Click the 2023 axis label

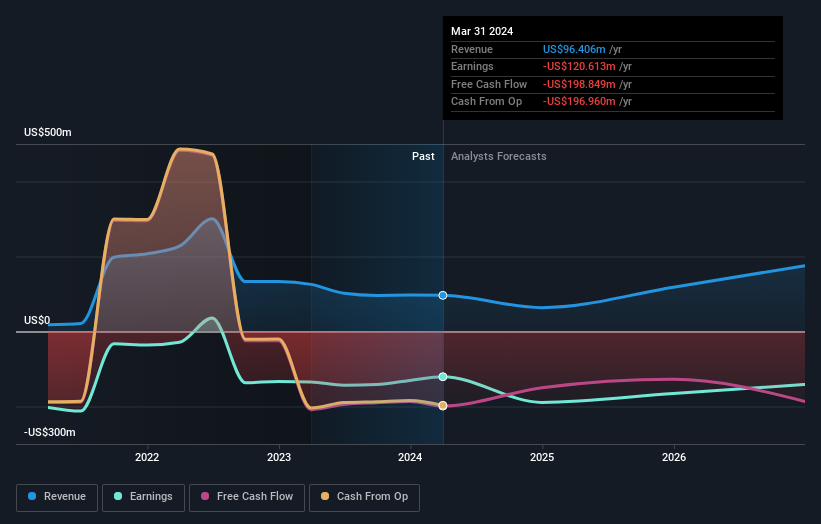click(279, 458)
